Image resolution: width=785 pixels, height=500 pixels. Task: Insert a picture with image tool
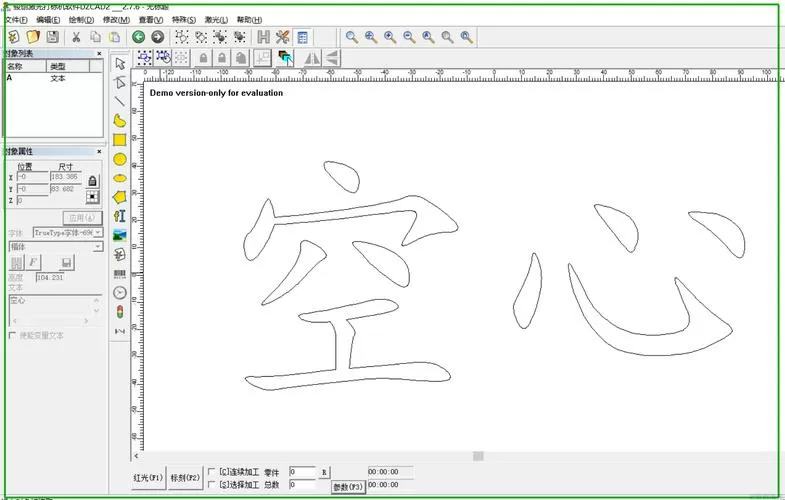point(120,235)
